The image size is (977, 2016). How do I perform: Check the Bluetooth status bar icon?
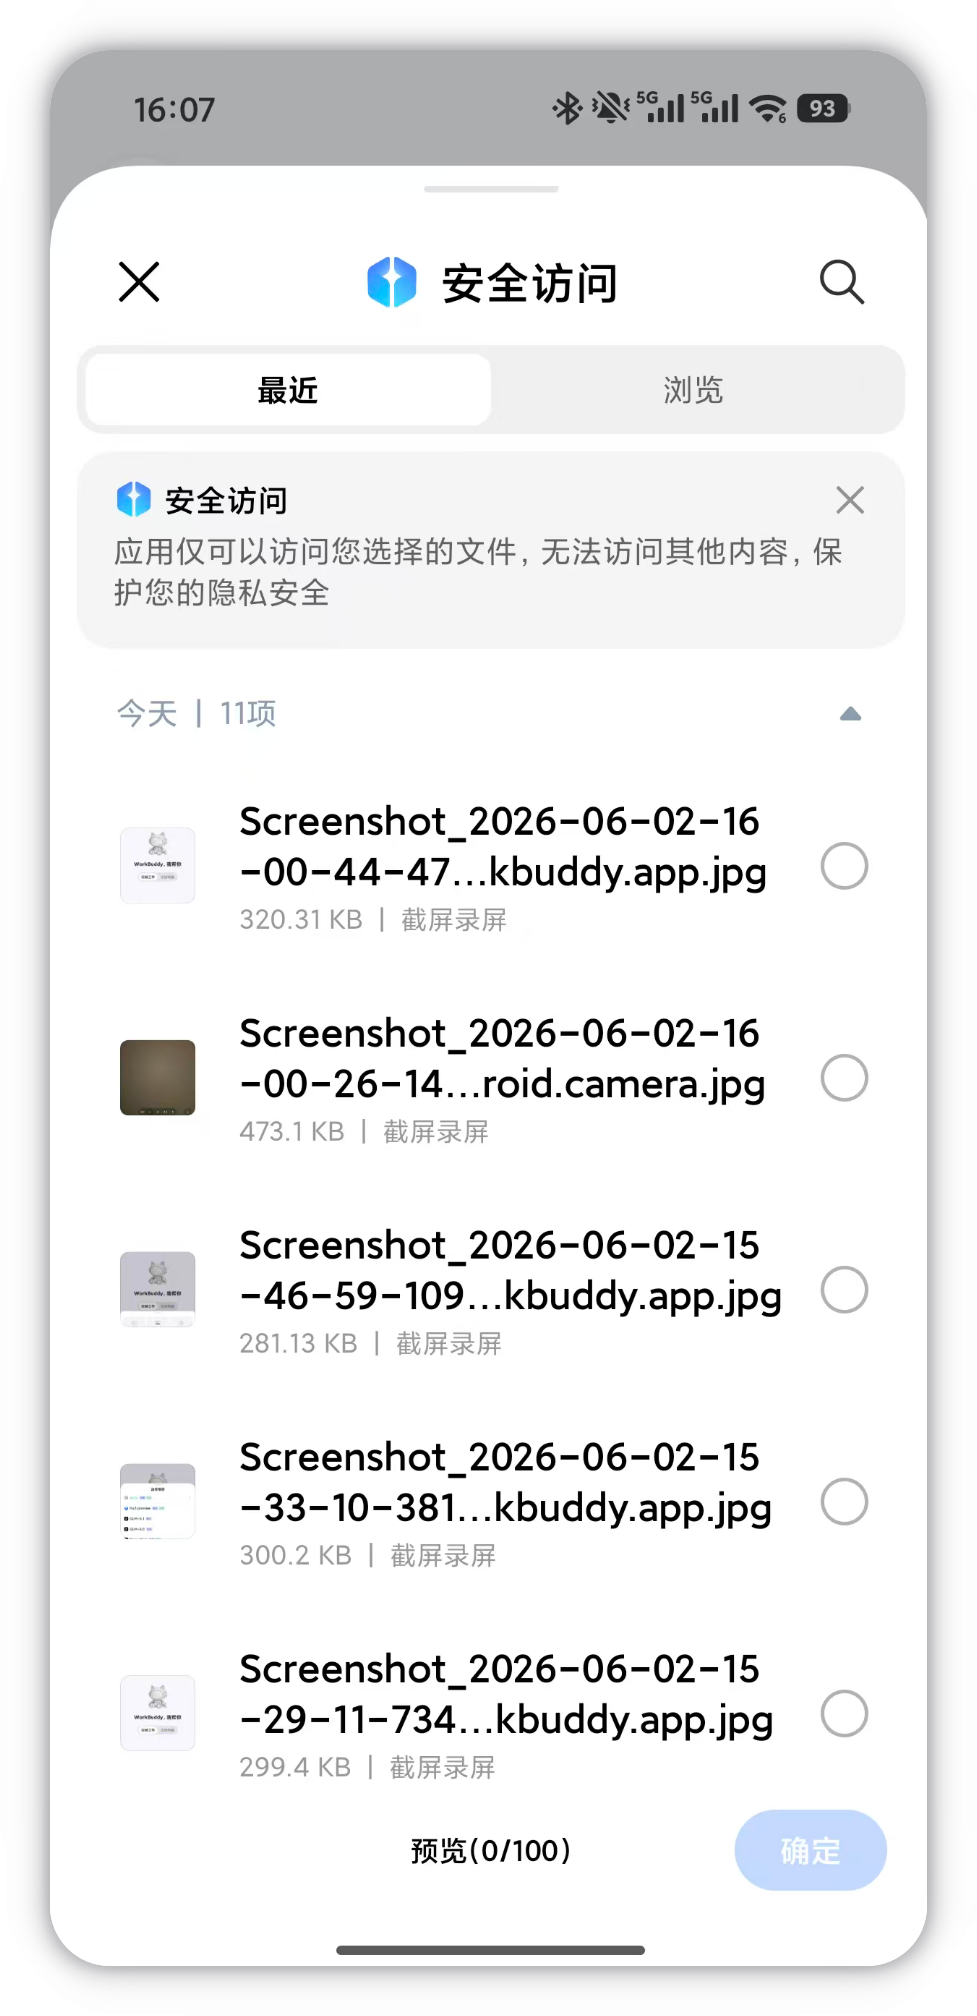567,108
